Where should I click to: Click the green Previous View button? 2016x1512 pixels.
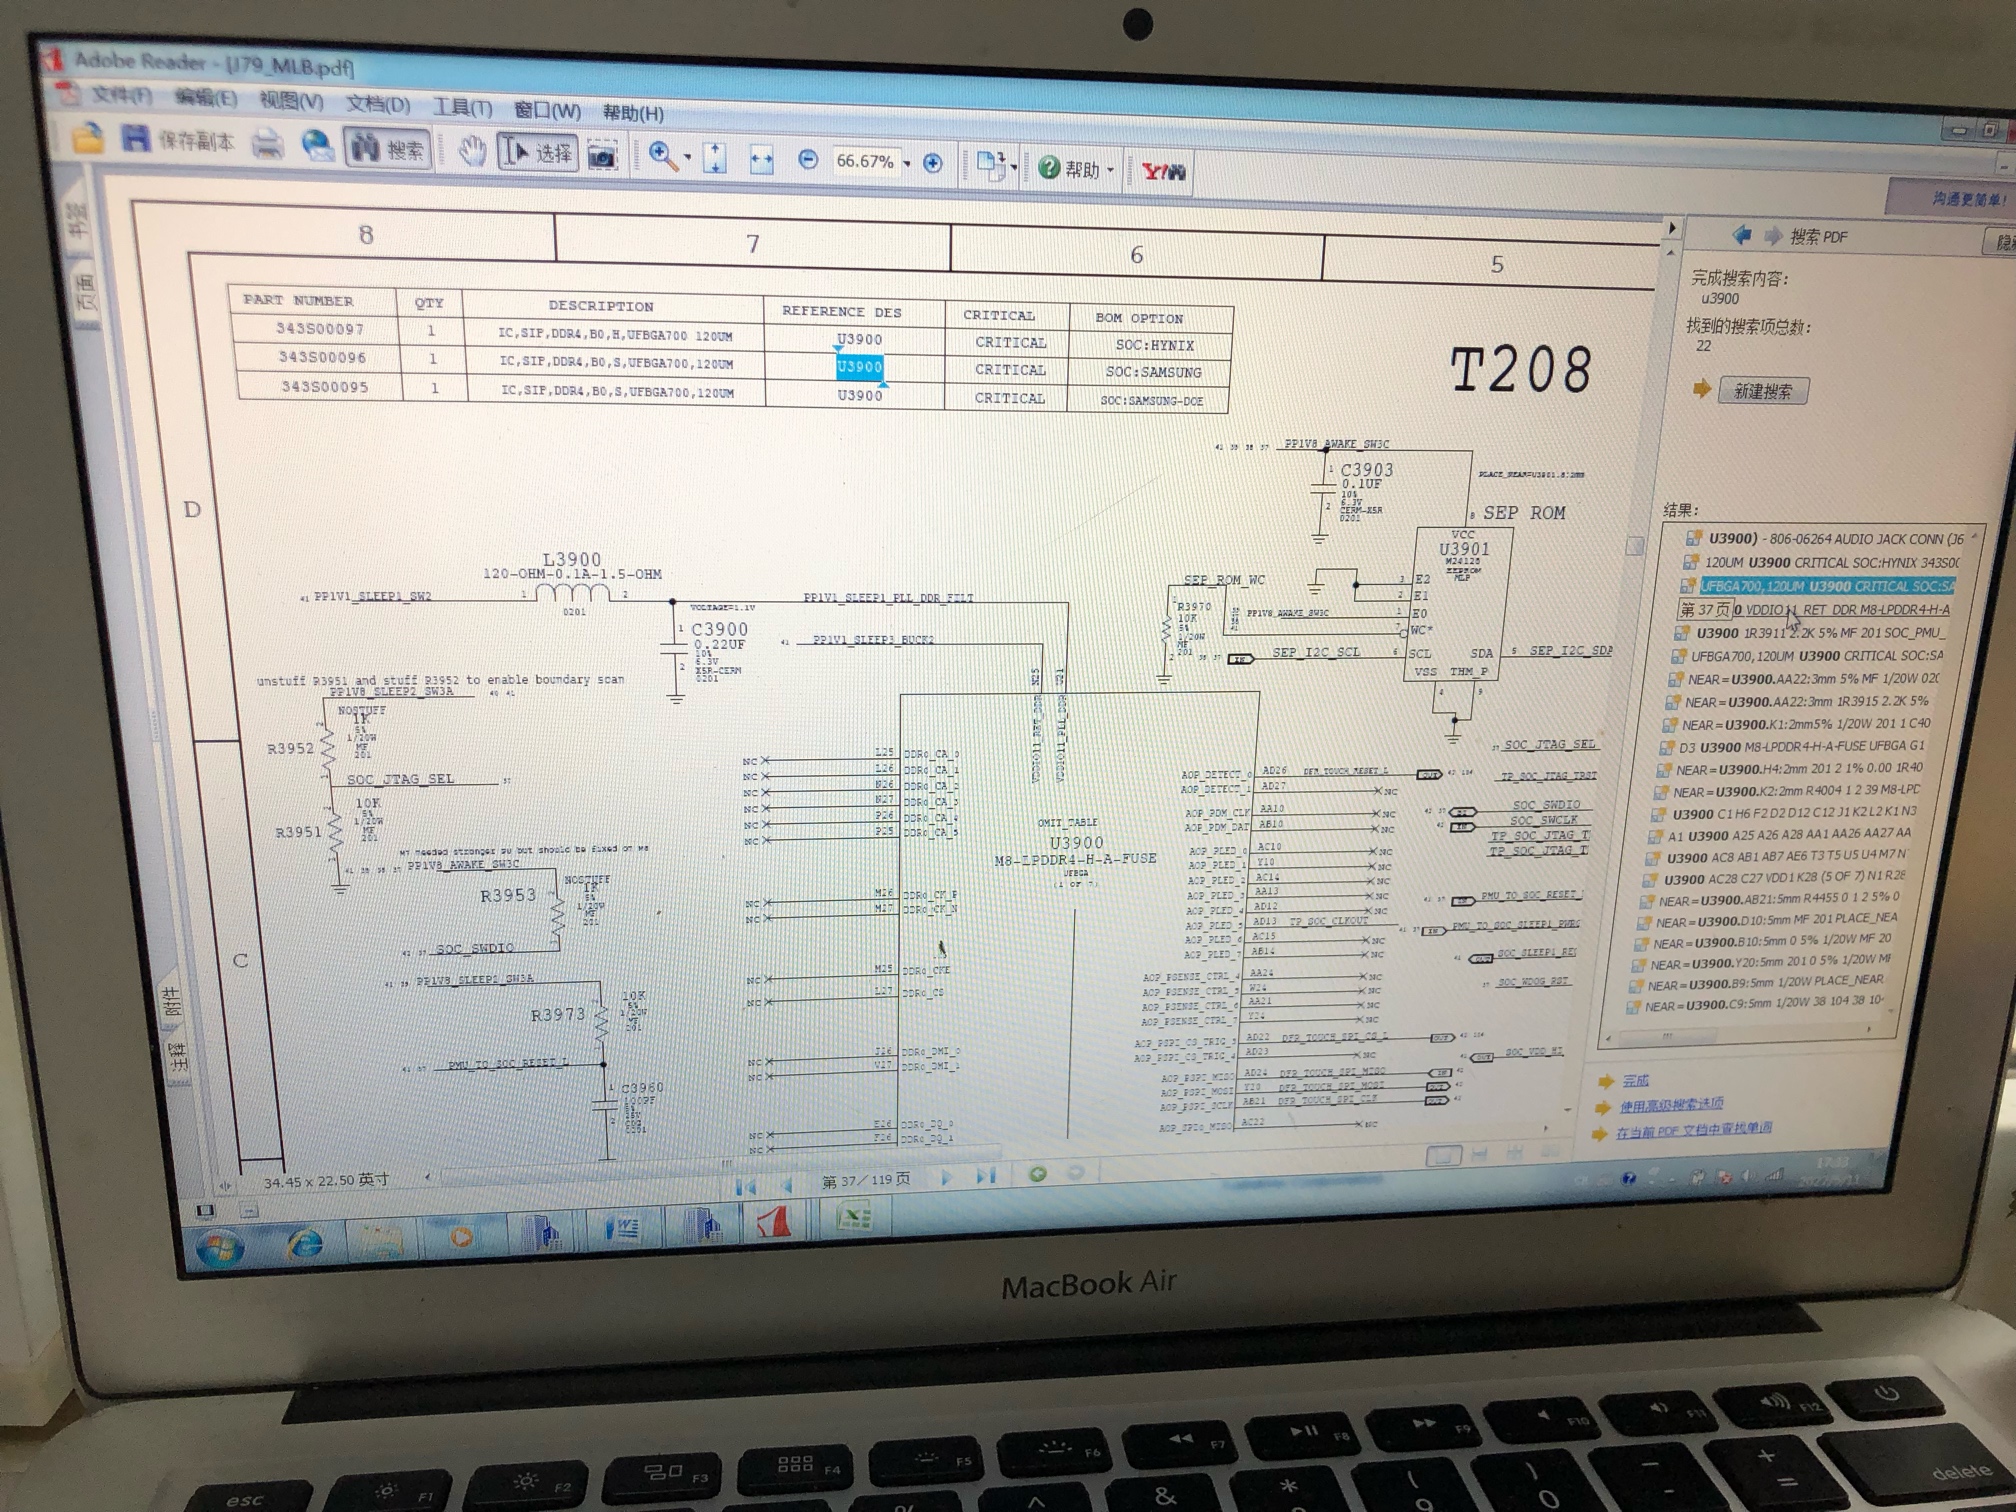pyautogui.click(x=1038, y=1174)
